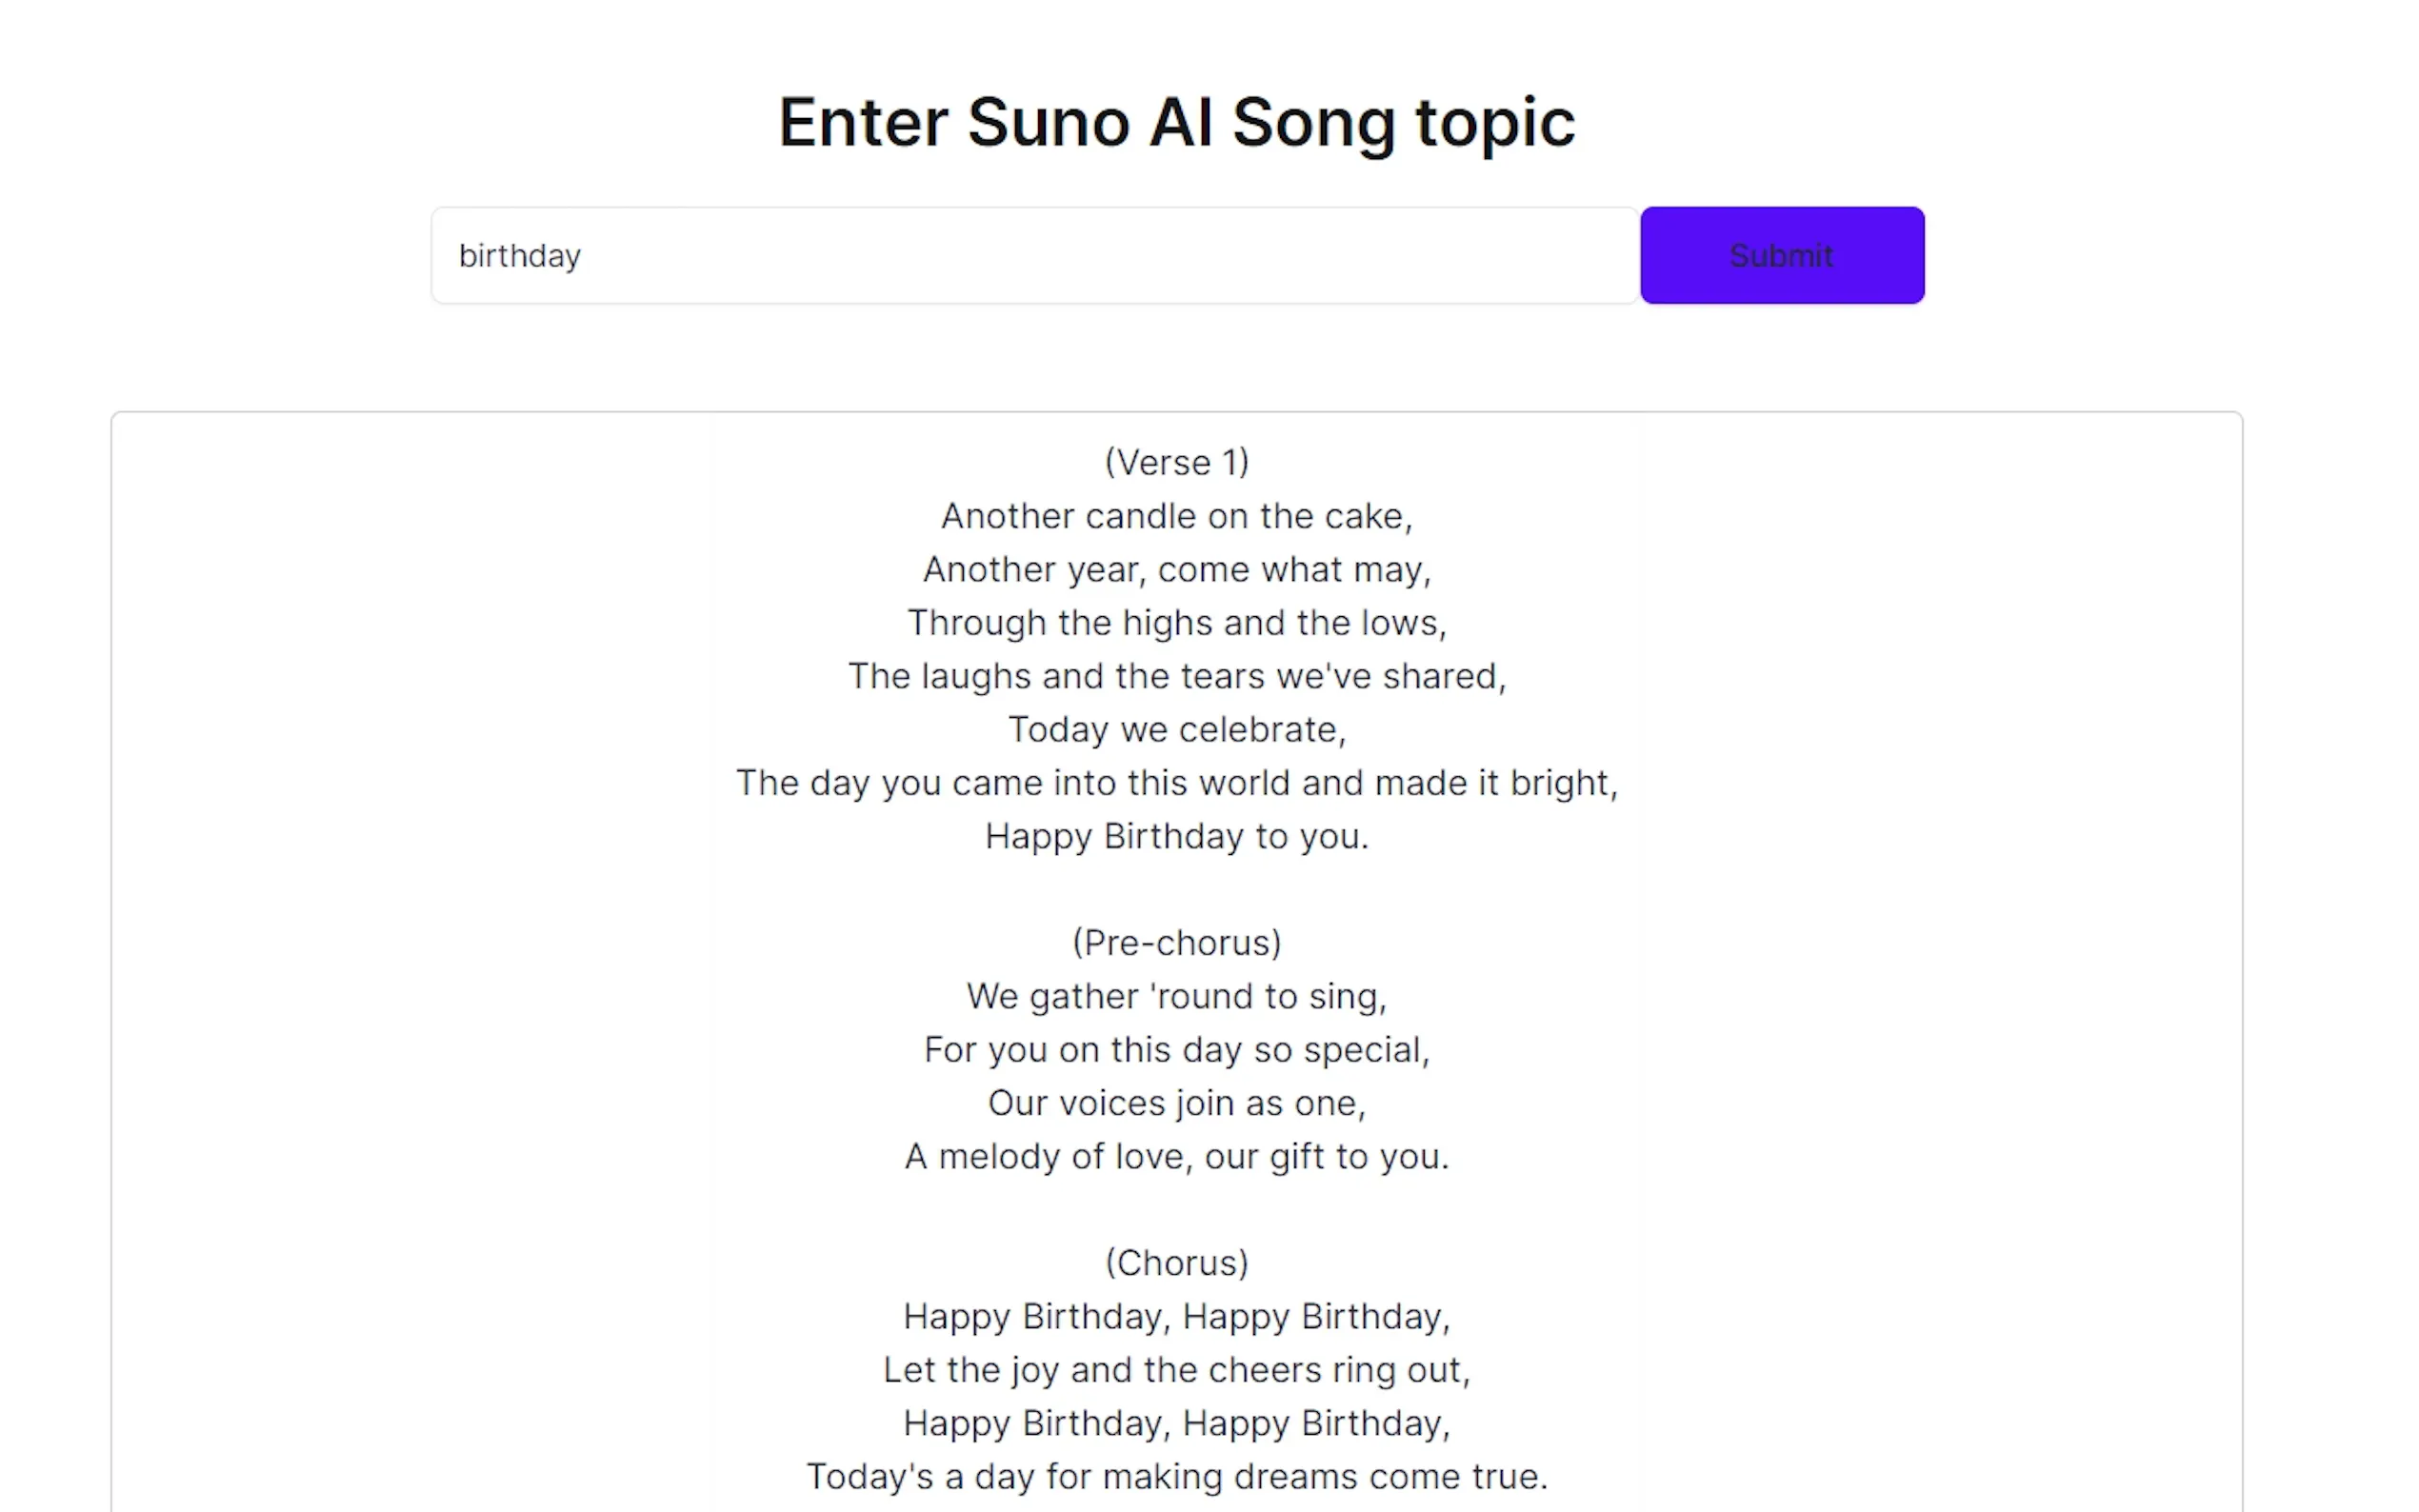Select 'We gather 'round to sing,'

coord(1176,995)
